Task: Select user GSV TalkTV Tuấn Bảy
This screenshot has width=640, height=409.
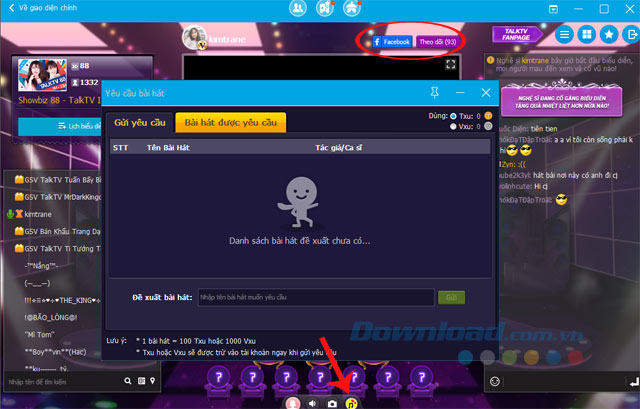Action: point(57,180)
